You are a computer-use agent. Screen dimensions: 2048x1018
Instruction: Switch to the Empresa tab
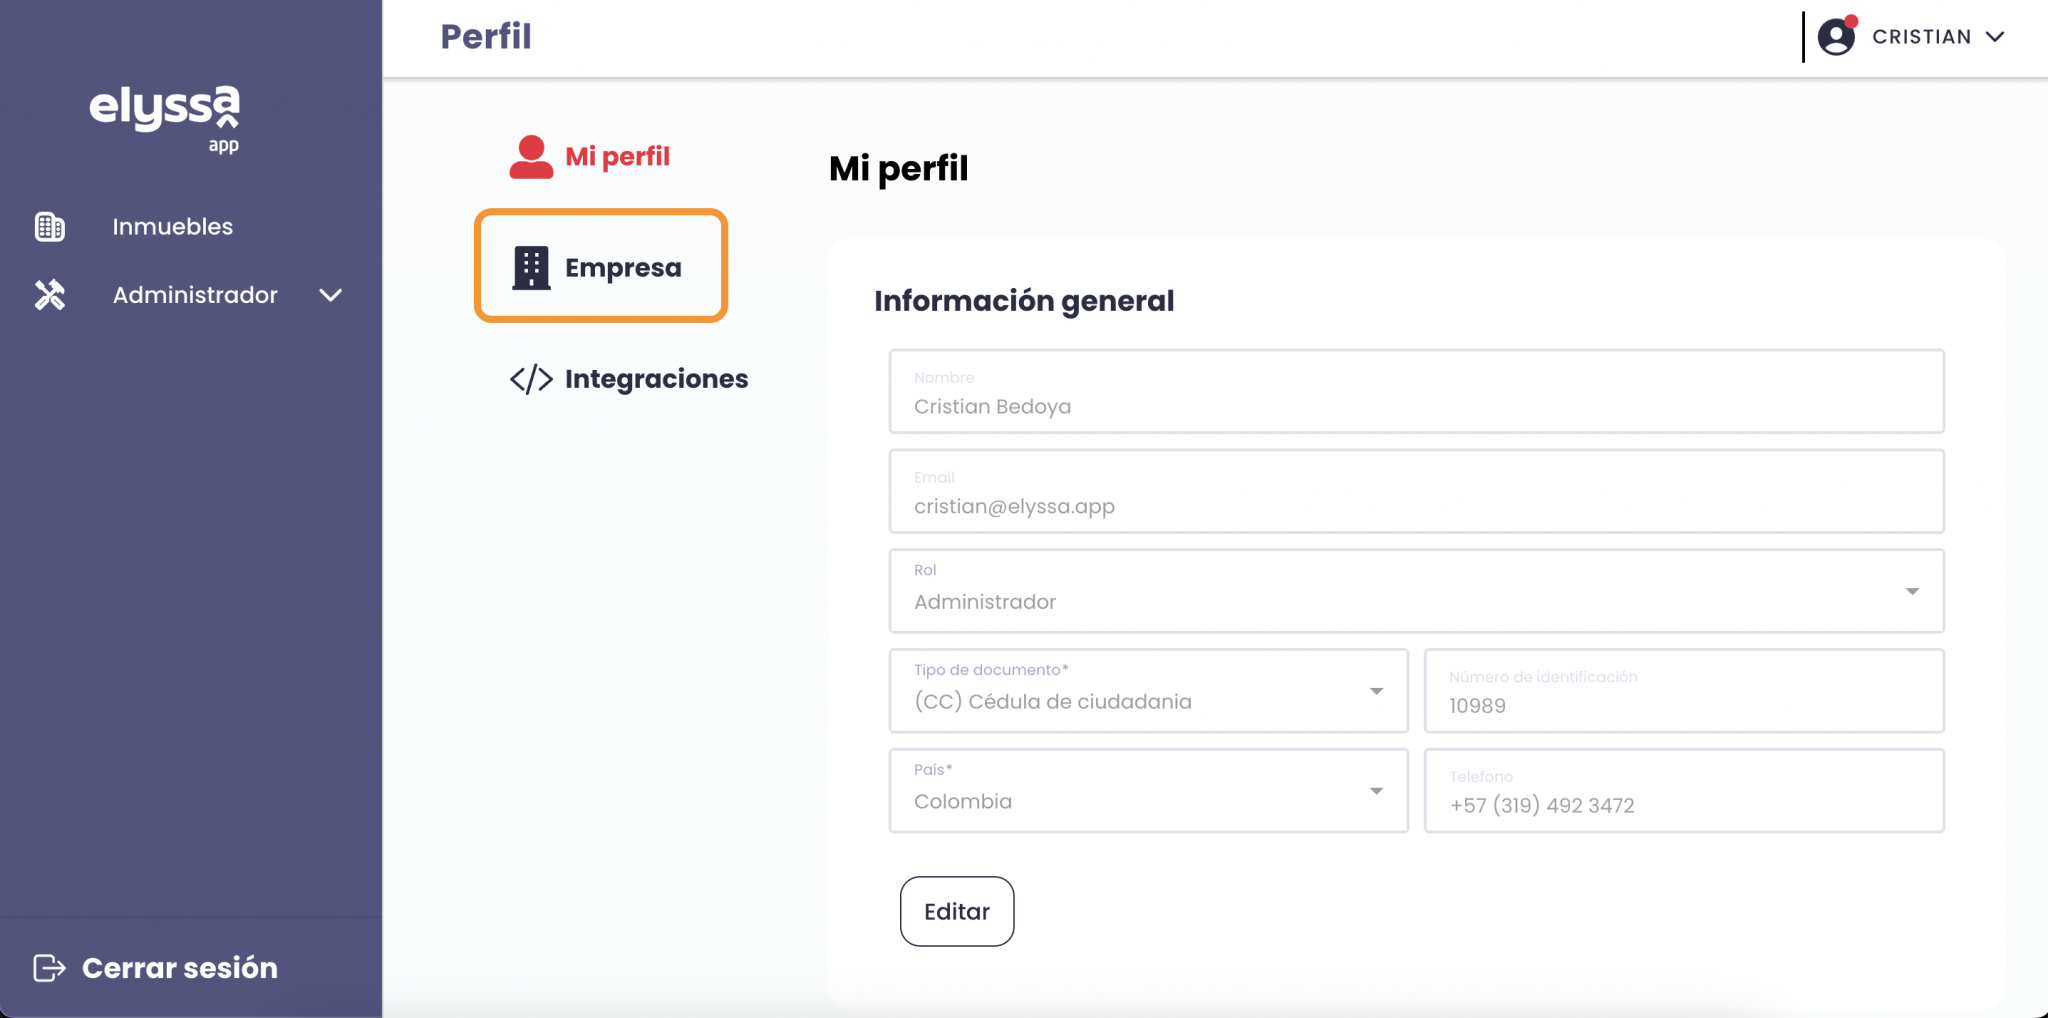coord(622,267)
